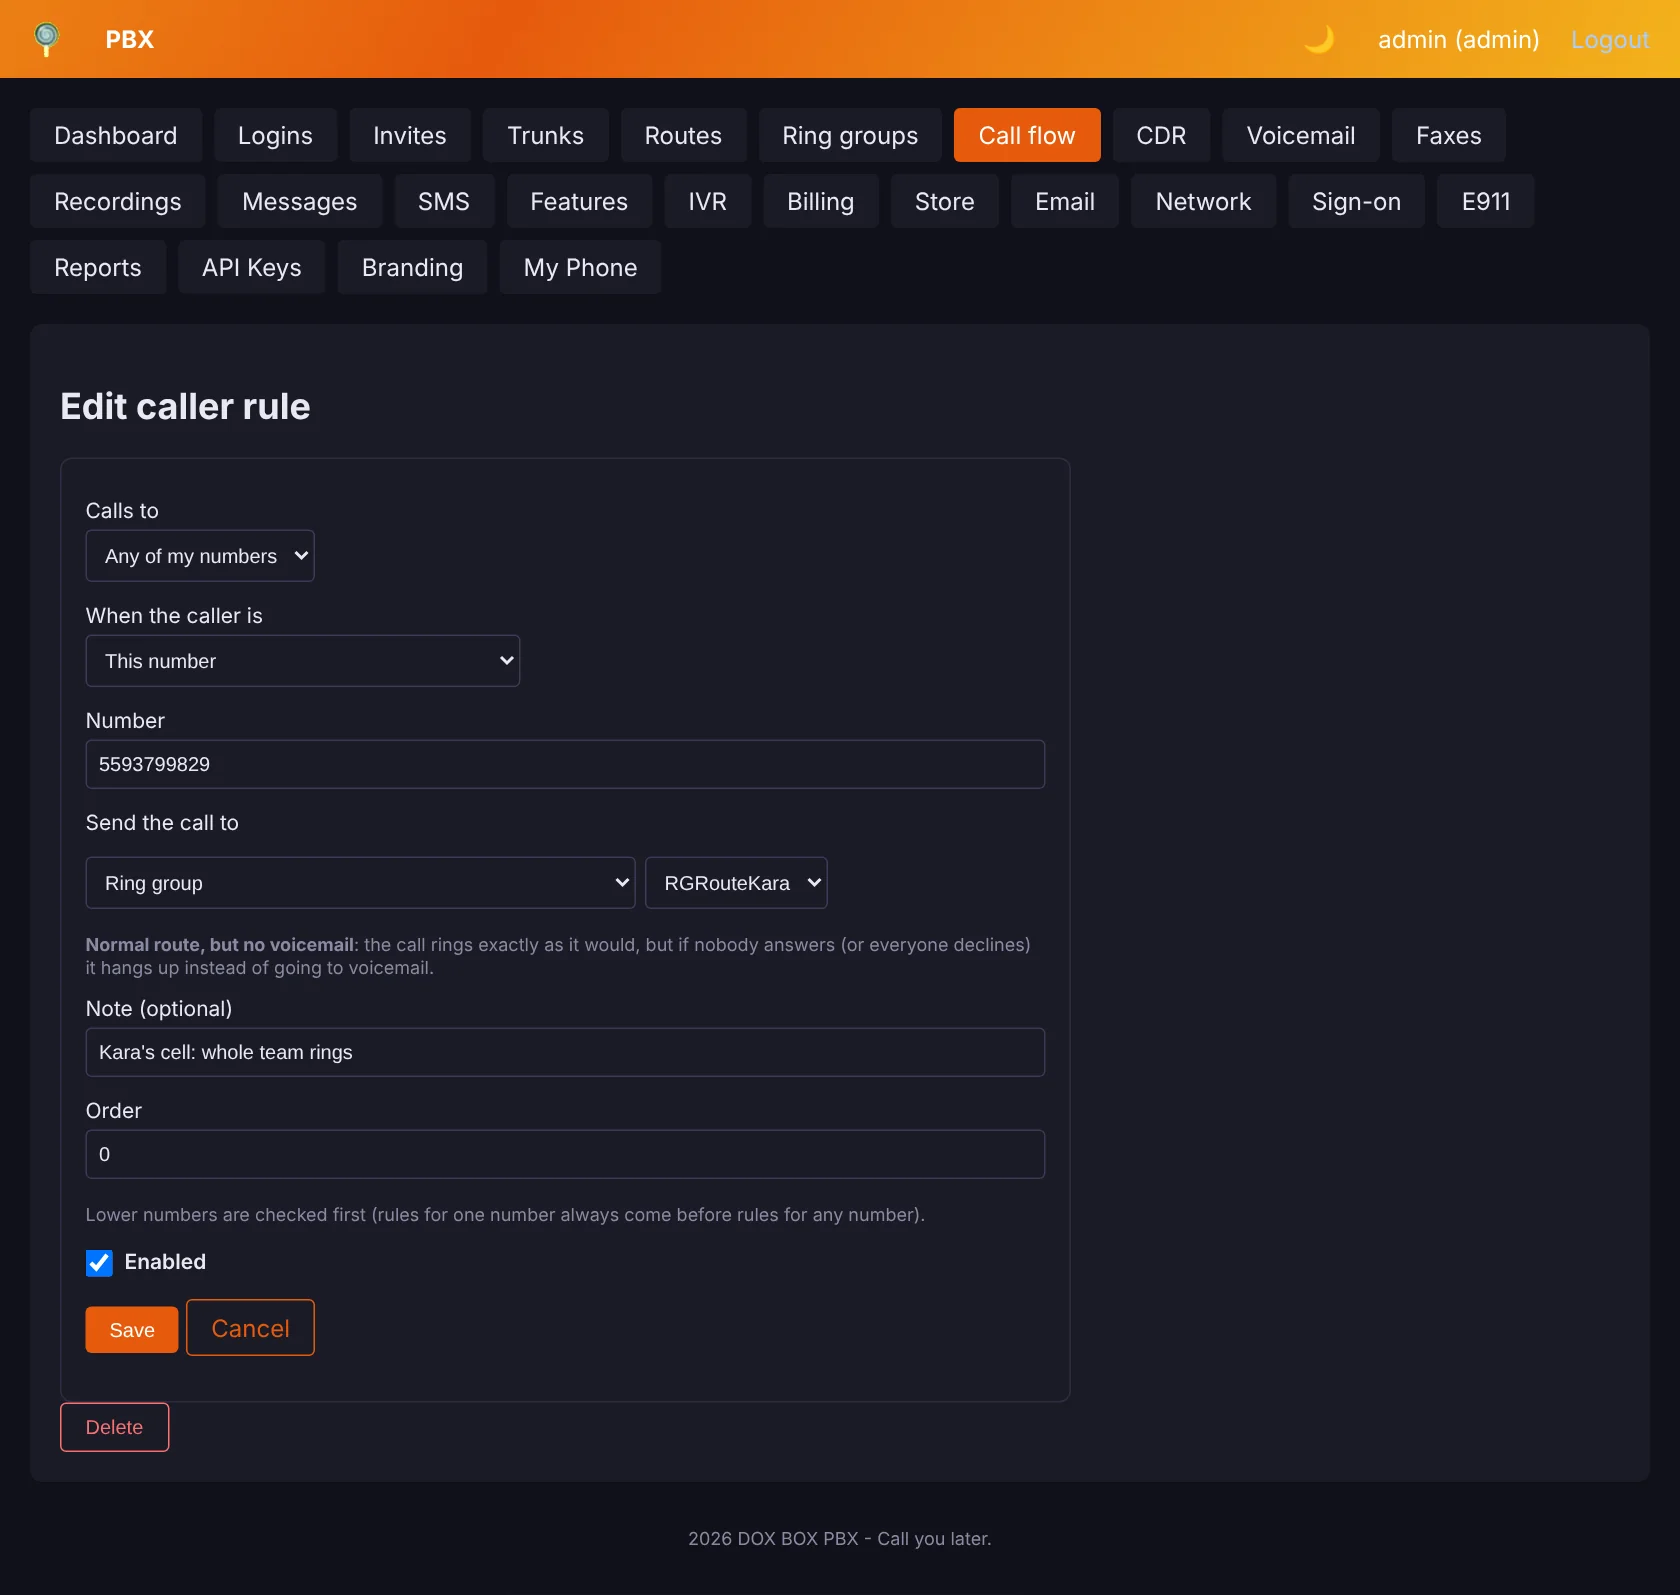This screenshot has width=1680, height=1595.
Task: Cancel editing the caller rule
Action: [251, 1328]
